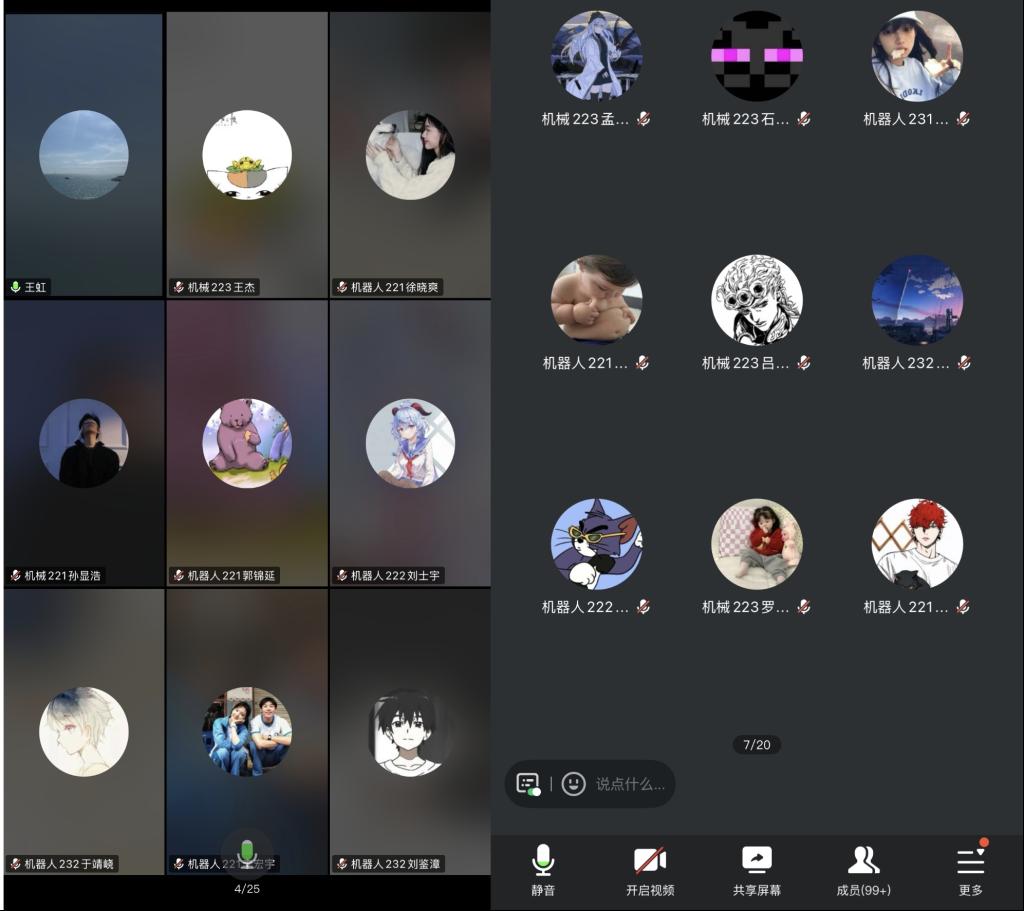Select 王虹's video tile avatar
Screen dimensions: 1024x911
[84, 155]
